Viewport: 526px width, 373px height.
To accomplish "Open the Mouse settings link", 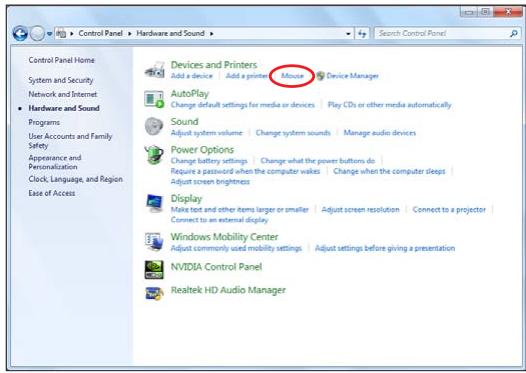I will [x=292, y=76].
